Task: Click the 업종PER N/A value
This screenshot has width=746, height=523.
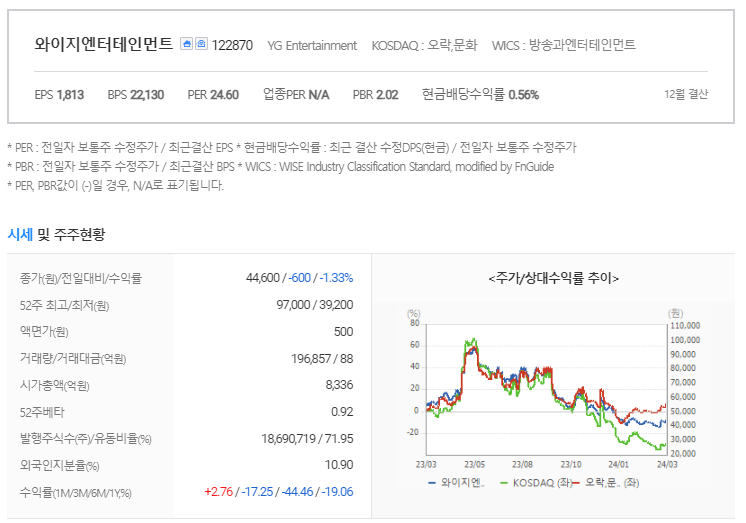Action: [296, 95]
